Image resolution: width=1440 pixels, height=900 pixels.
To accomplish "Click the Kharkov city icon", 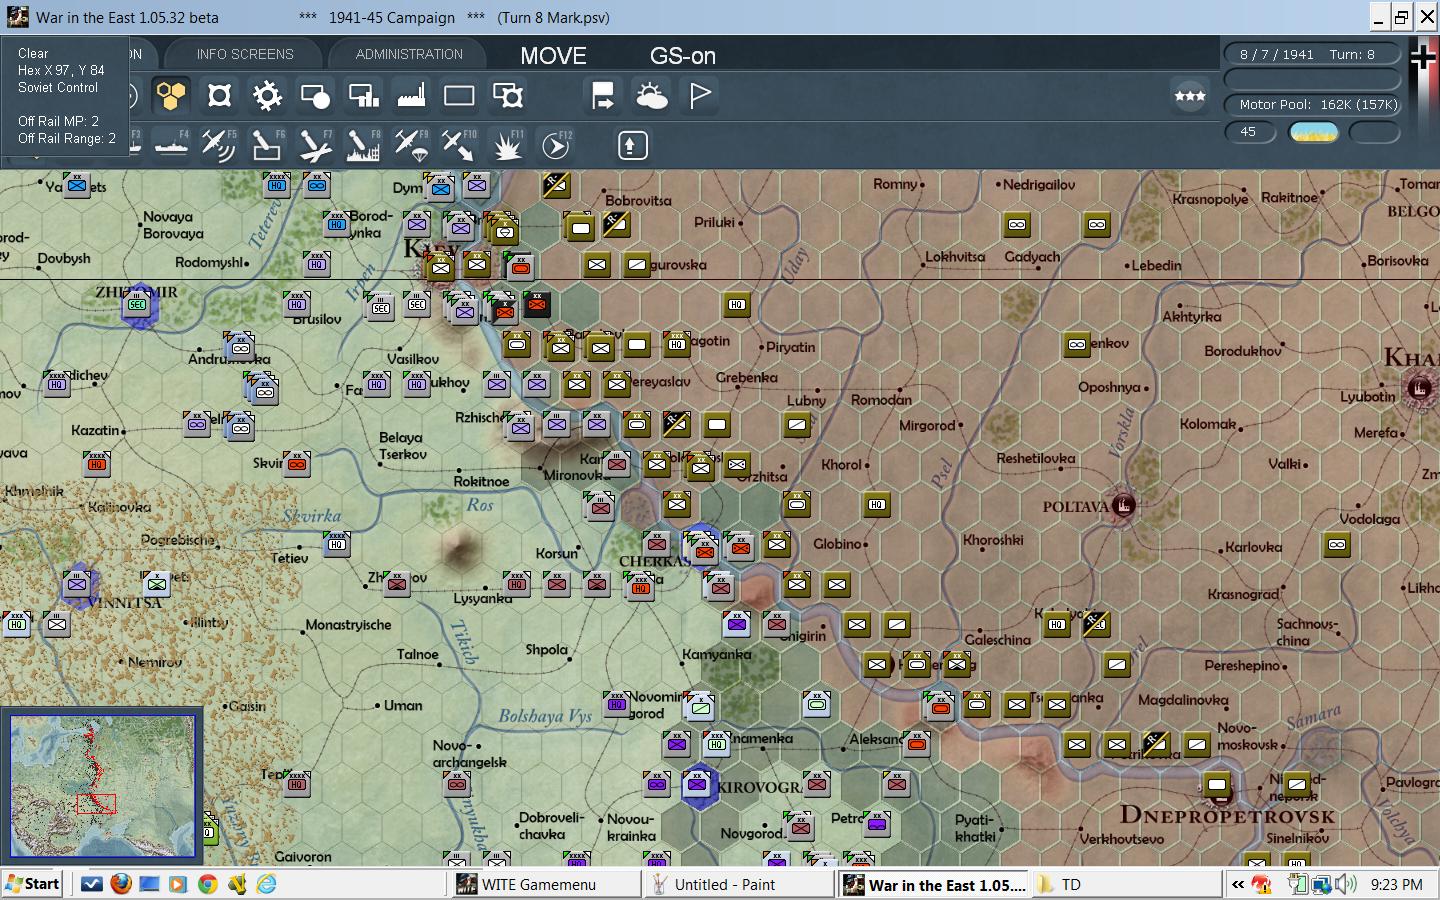I will click(1418, 388).
